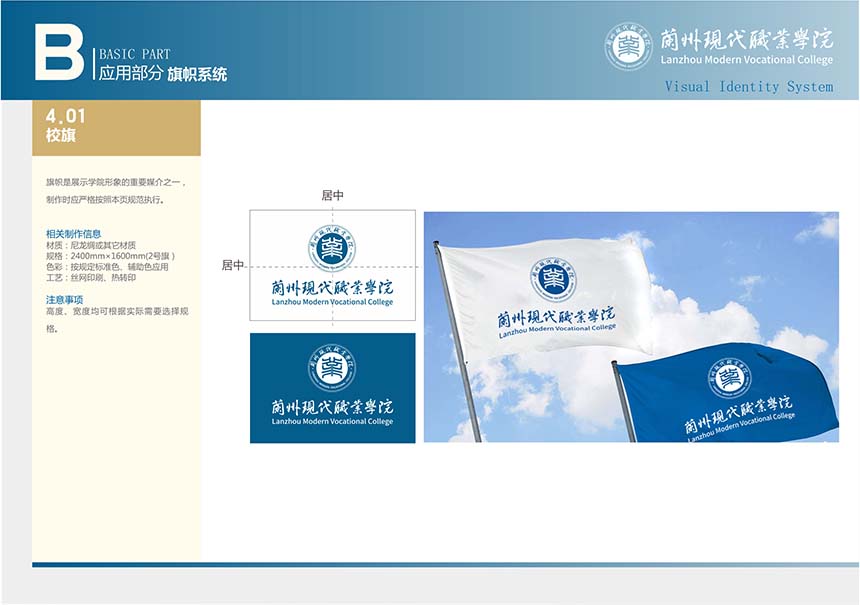This screenshot has width=860, height=605.
Task: Click the 校旗 section title
Action: 60,136
